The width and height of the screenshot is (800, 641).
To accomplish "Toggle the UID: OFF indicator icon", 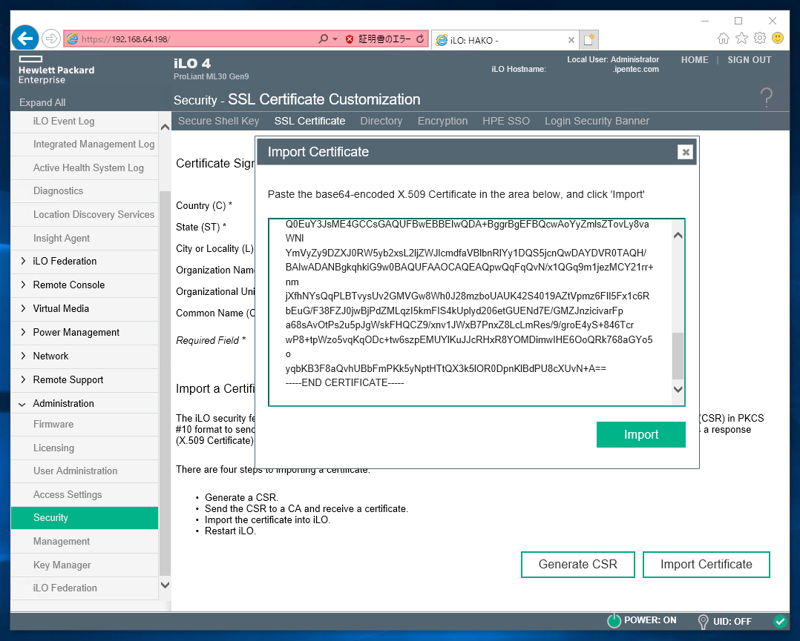I will pyautogui.click(x=703, y=621).
